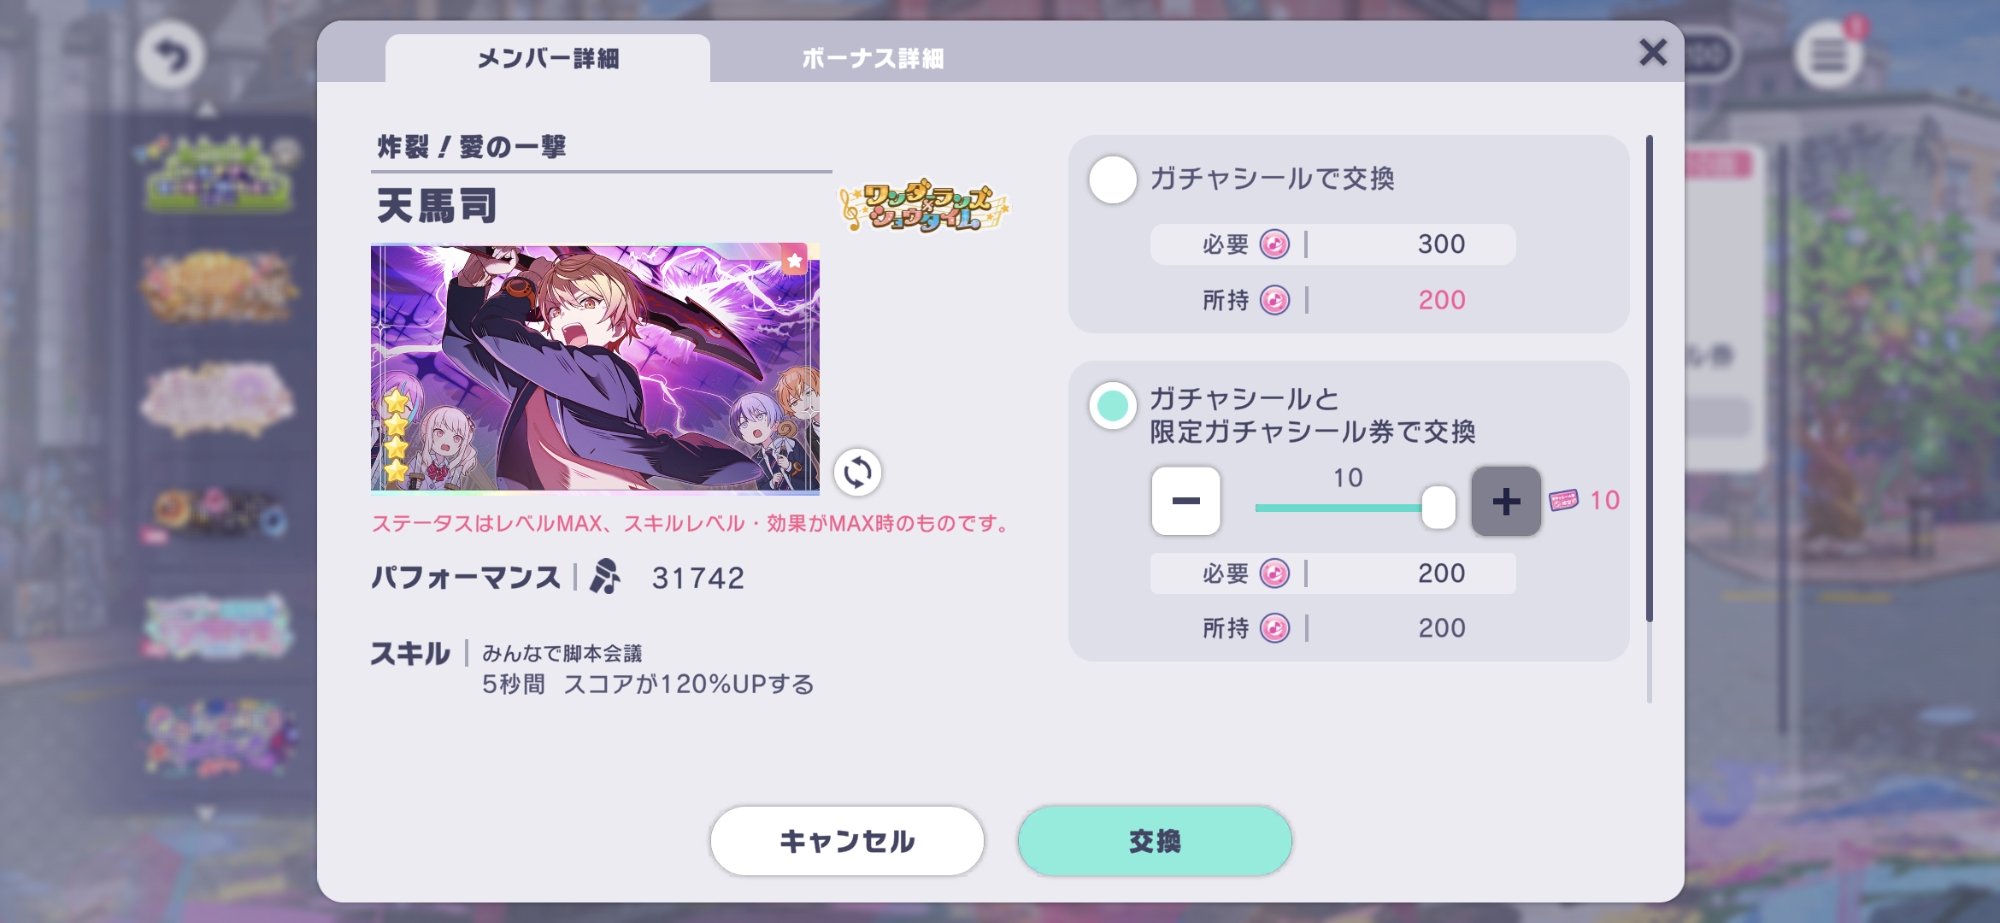Flip the card art with the rotate icon

[x=857, y=472]
